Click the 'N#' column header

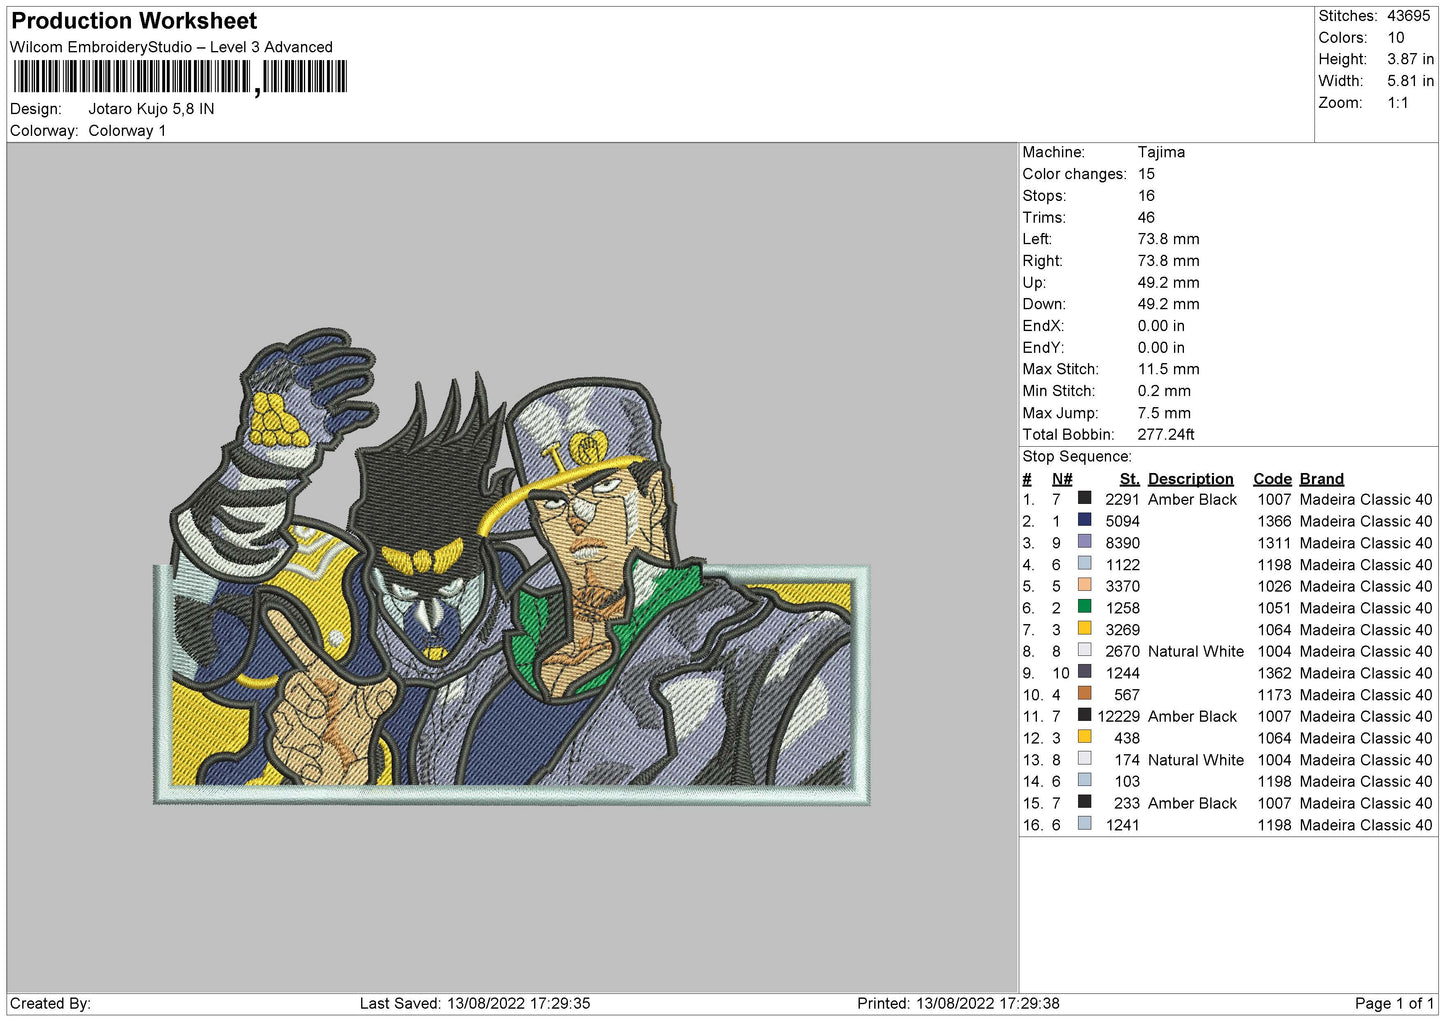tap(1062, 479)
